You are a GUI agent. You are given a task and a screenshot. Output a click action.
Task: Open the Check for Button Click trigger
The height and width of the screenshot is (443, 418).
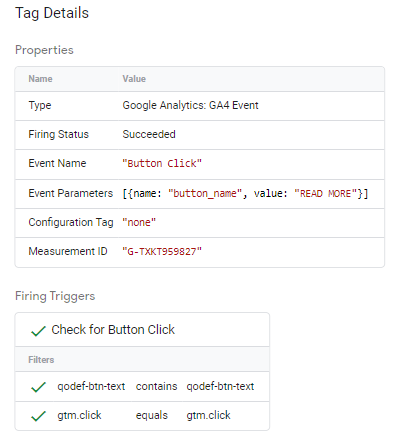click(x=113, y=330)
